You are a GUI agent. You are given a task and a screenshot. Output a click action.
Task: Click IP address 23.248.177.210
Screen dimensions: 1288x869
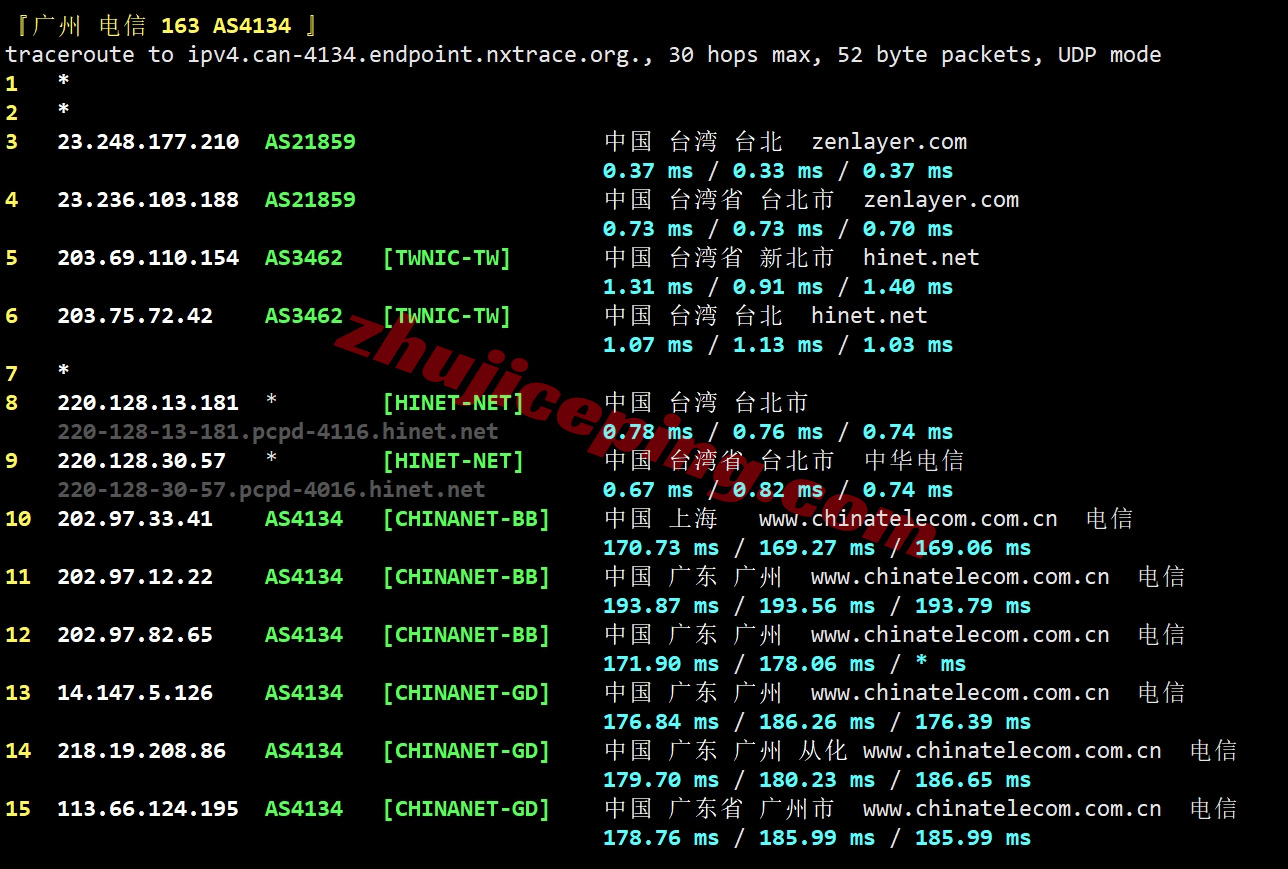[148, 142]
